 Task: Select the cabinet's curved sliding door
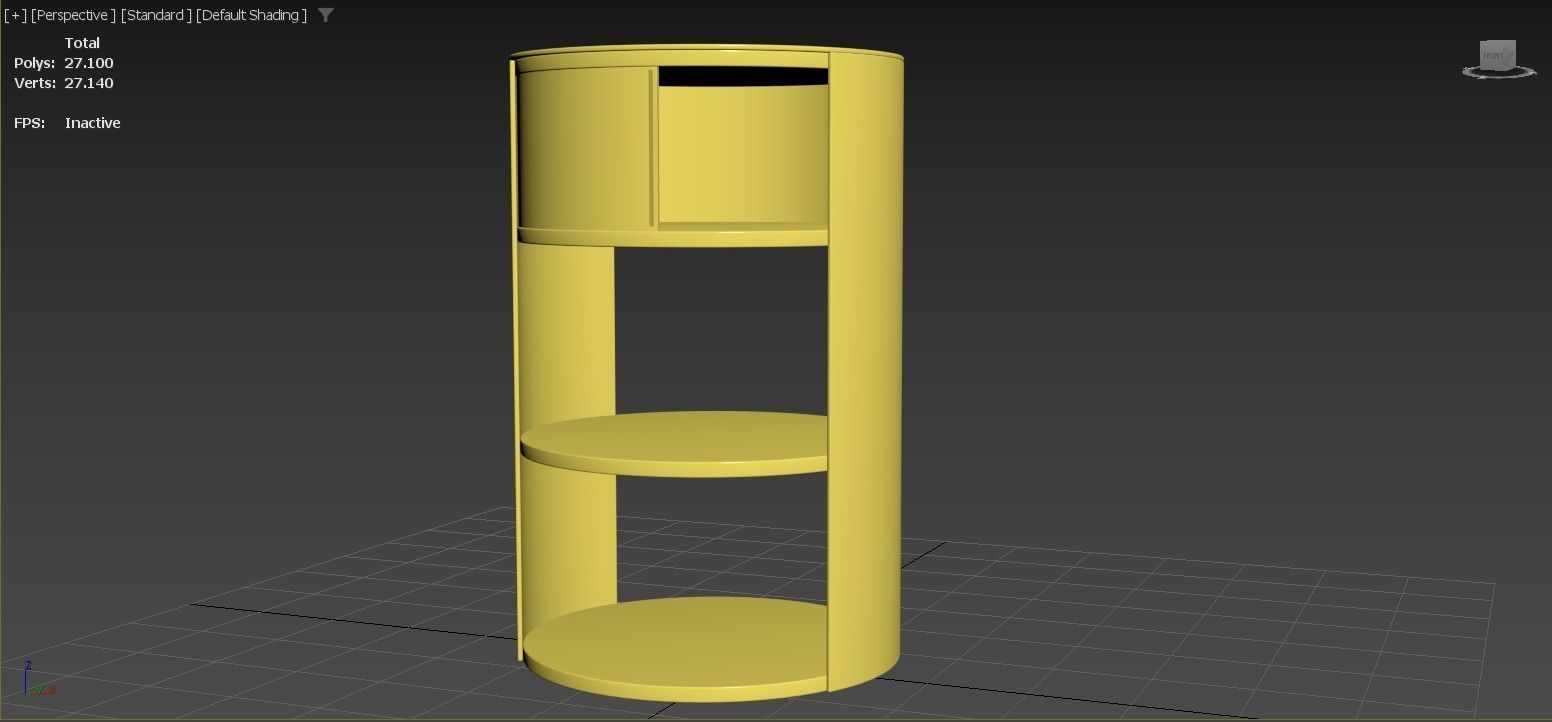586,148
